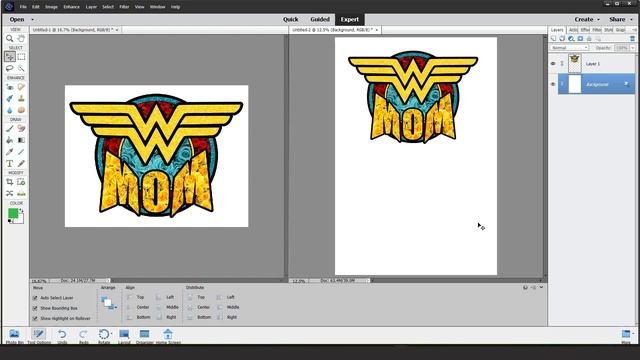Select the Quick Selection tool
This screenshot has width=640, height=360.
click(x=21, y=68)
